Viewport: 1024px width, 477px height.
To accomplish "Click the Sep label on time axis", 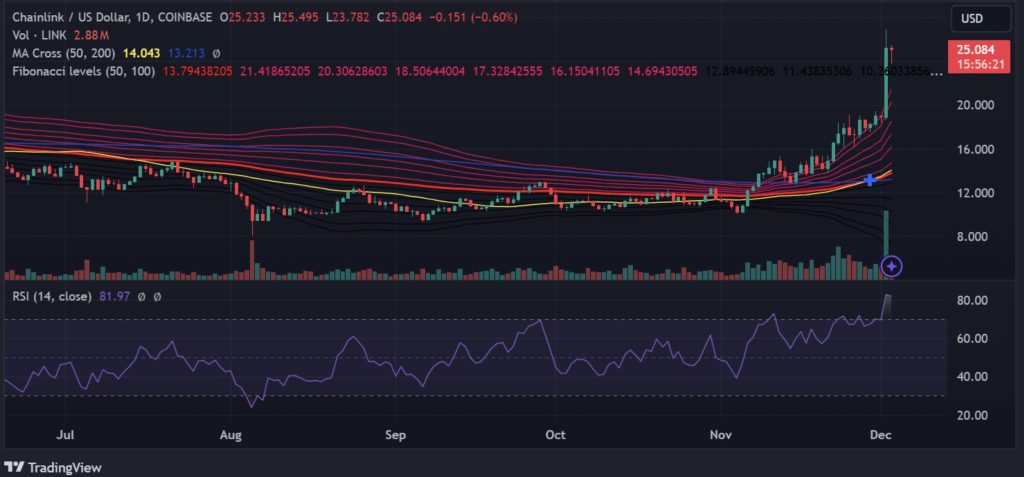I will coord(396,434).
